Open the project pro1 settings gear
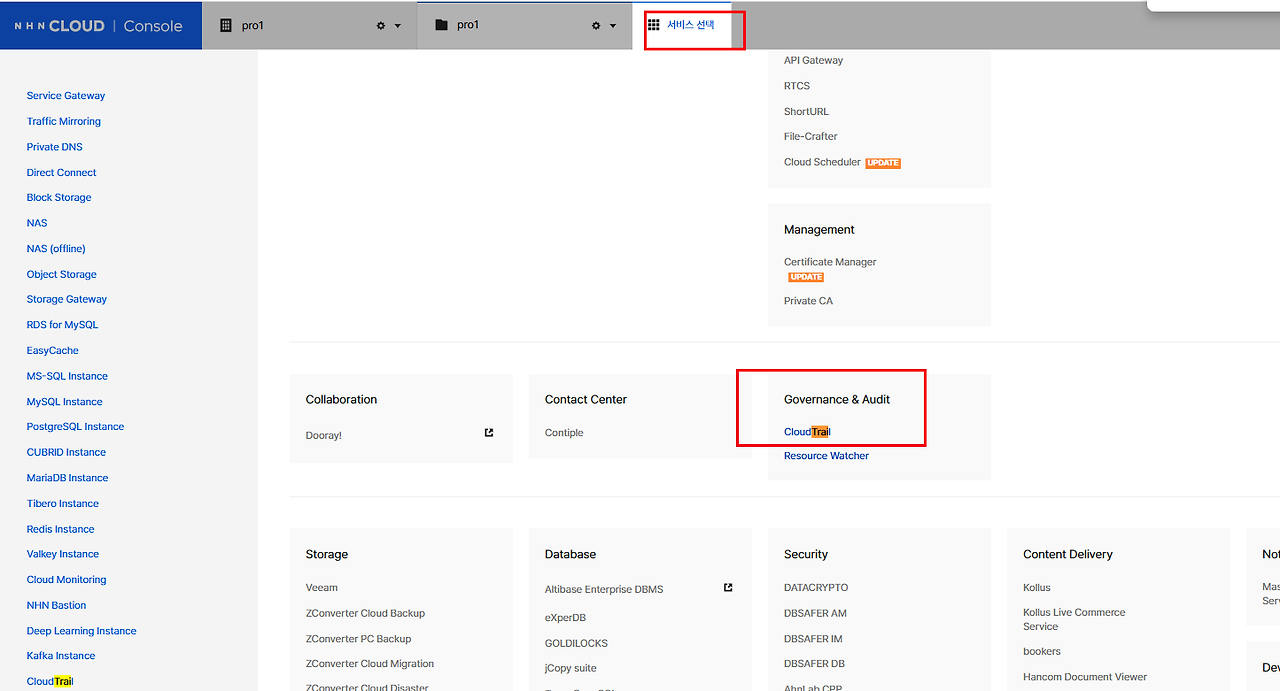This screenshot has width=1280, height=691. pyautogui.click(x=596, y=26)
